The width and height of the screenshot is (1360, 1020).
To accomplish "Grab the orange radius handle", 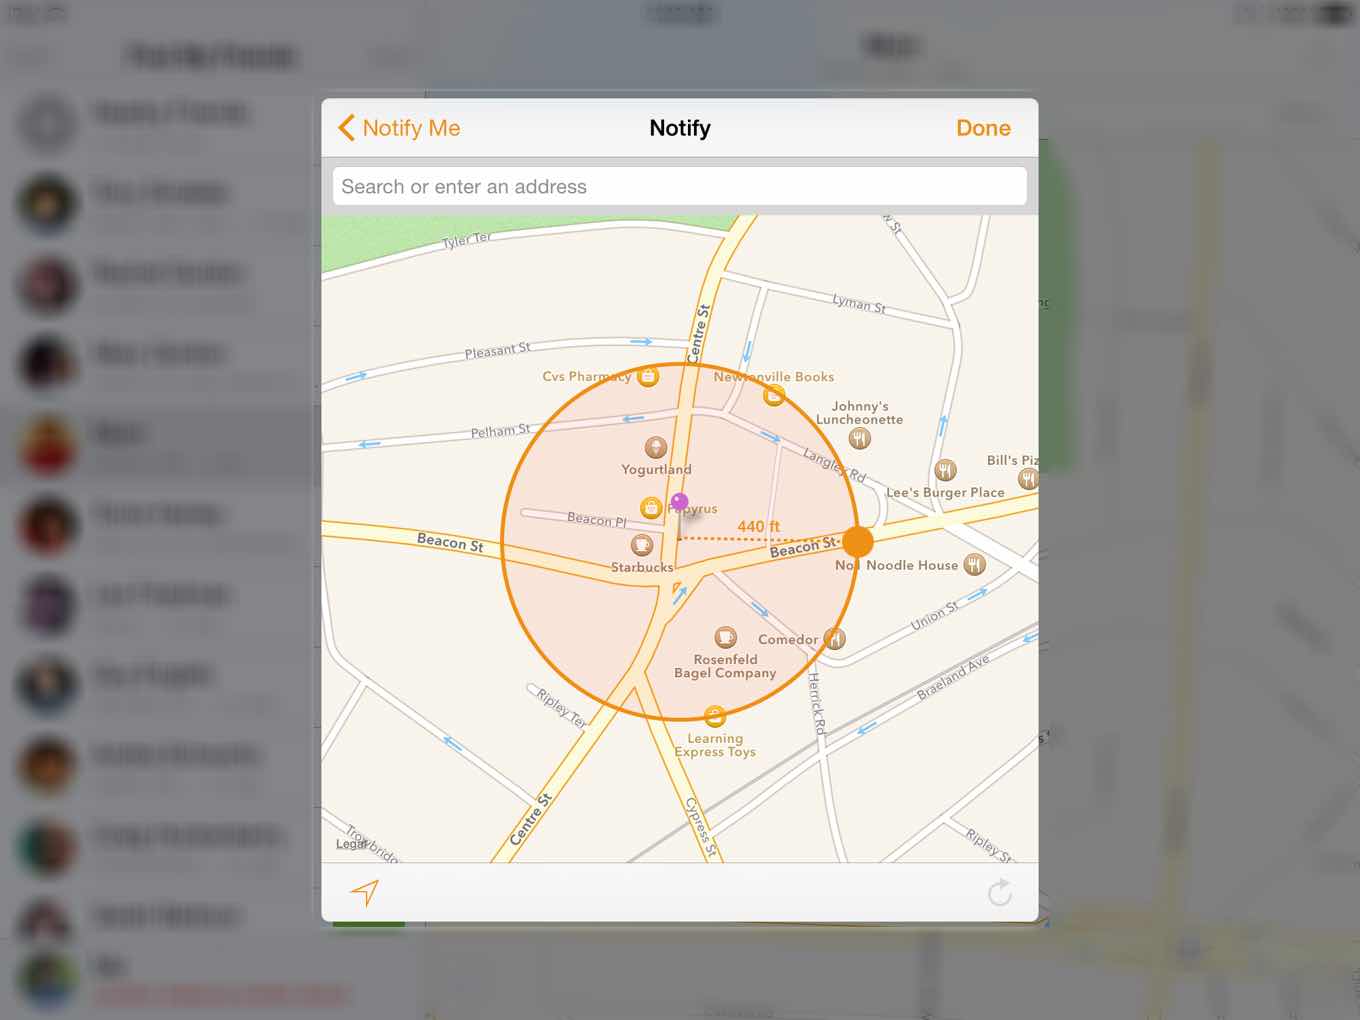I will click(858, 541).
